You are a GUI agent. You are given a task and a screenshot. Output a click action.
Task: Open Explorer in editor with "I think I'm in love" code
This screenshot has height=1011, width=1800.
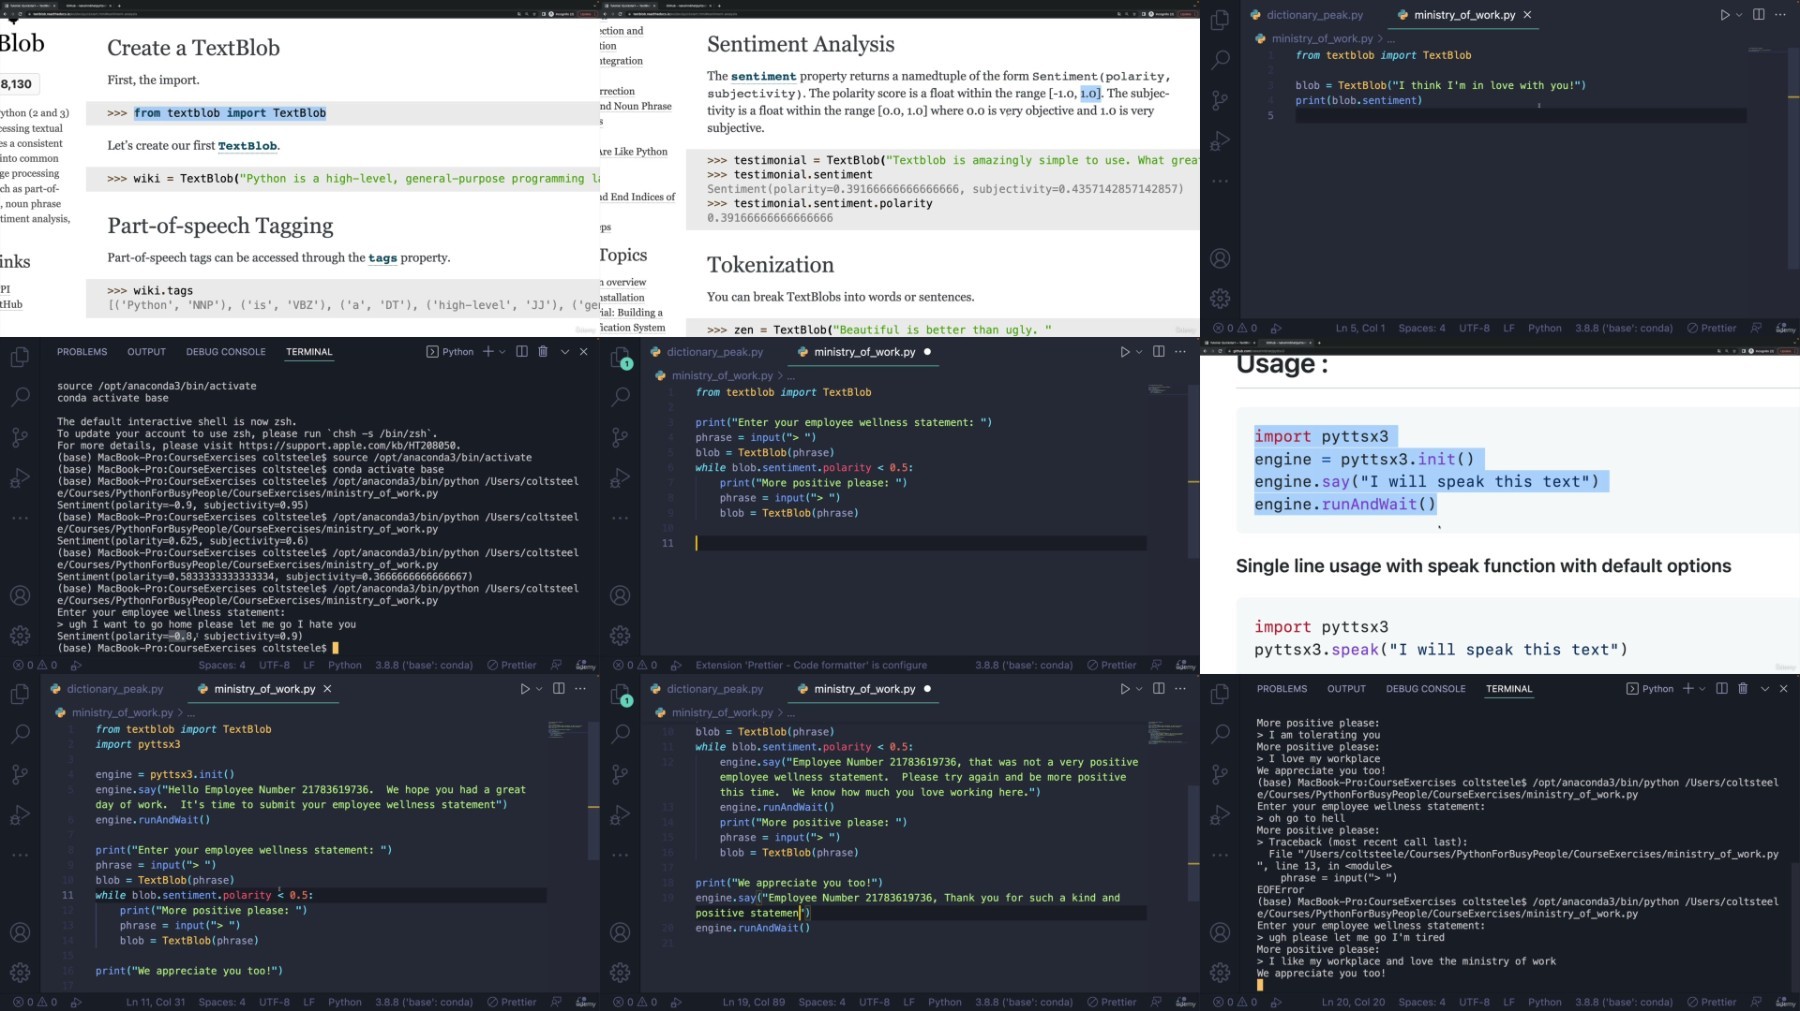click(1220, 20)
